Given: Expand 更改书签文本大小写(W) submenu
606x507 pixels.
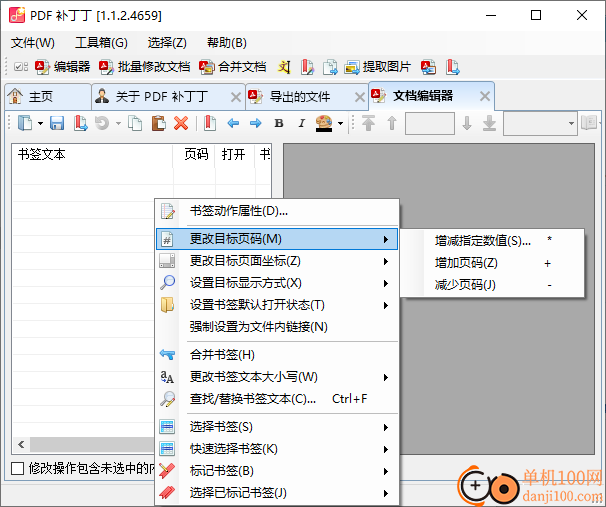Looking at the screenshot, I should 277,377.
